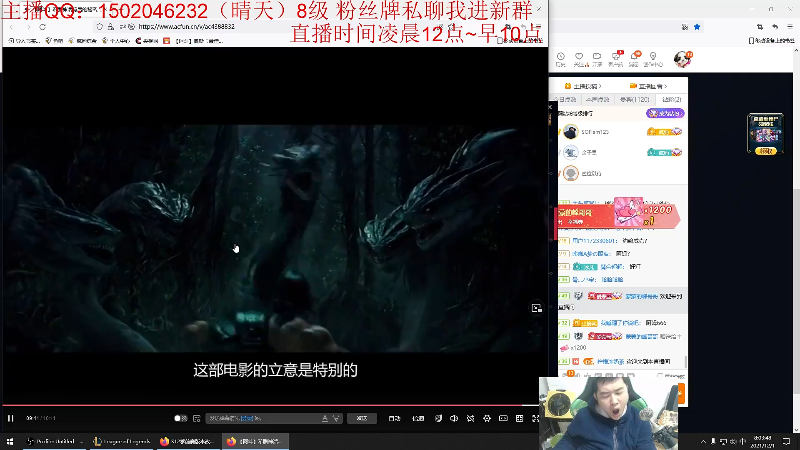Open the first bookmark on bookmarks bar

24,41
